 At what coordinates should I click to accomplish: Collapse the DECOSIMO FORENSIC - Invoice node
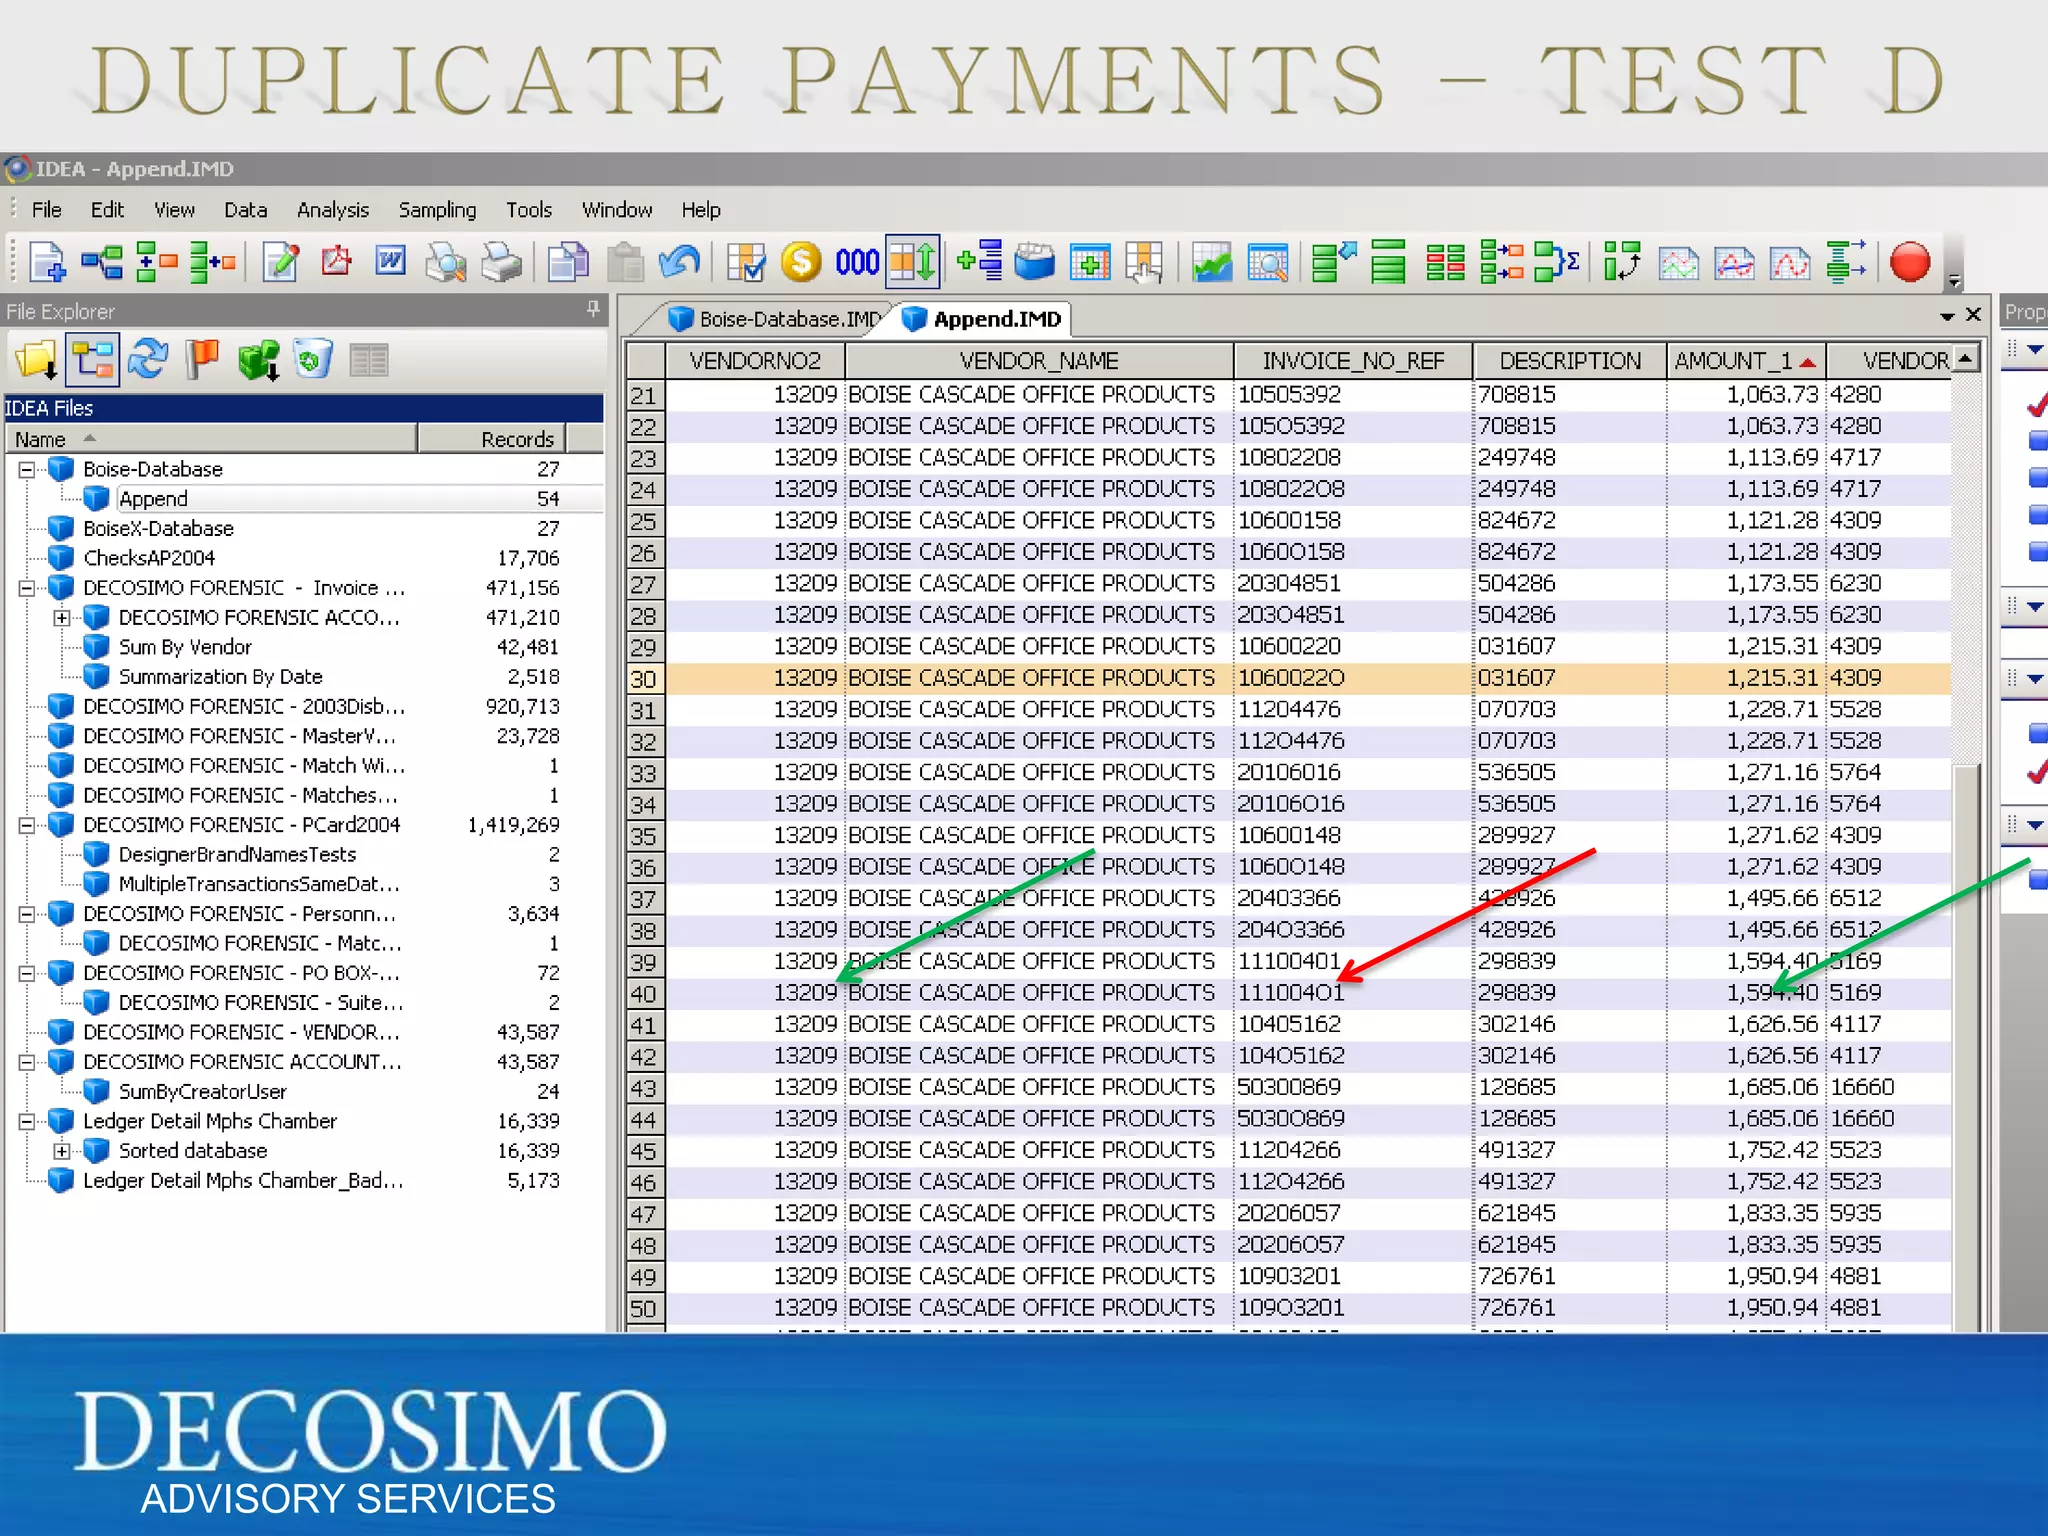pos(27,588)
